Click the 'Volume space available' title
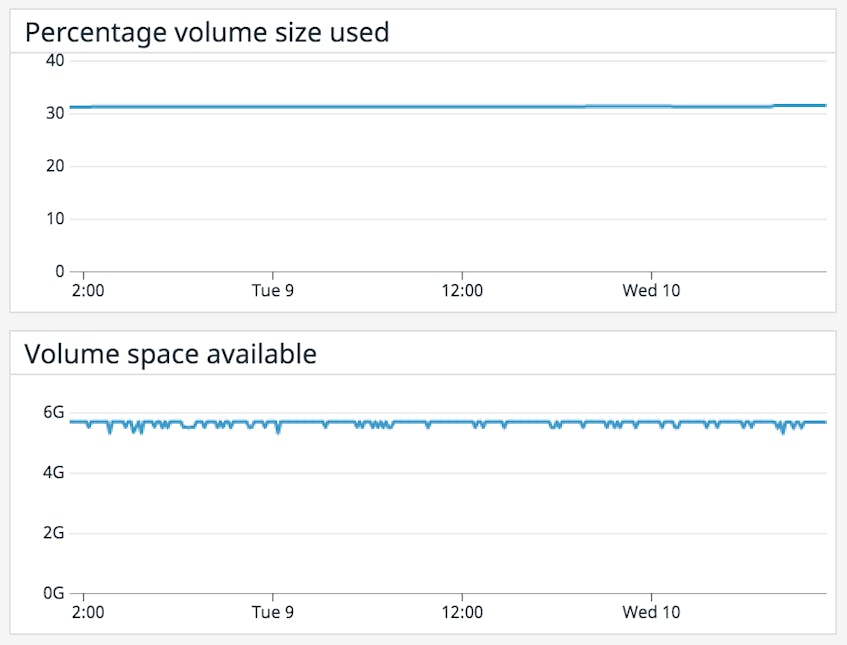Image resolution: width=847 pixels, height=645 pixels. tap(170, 354)
